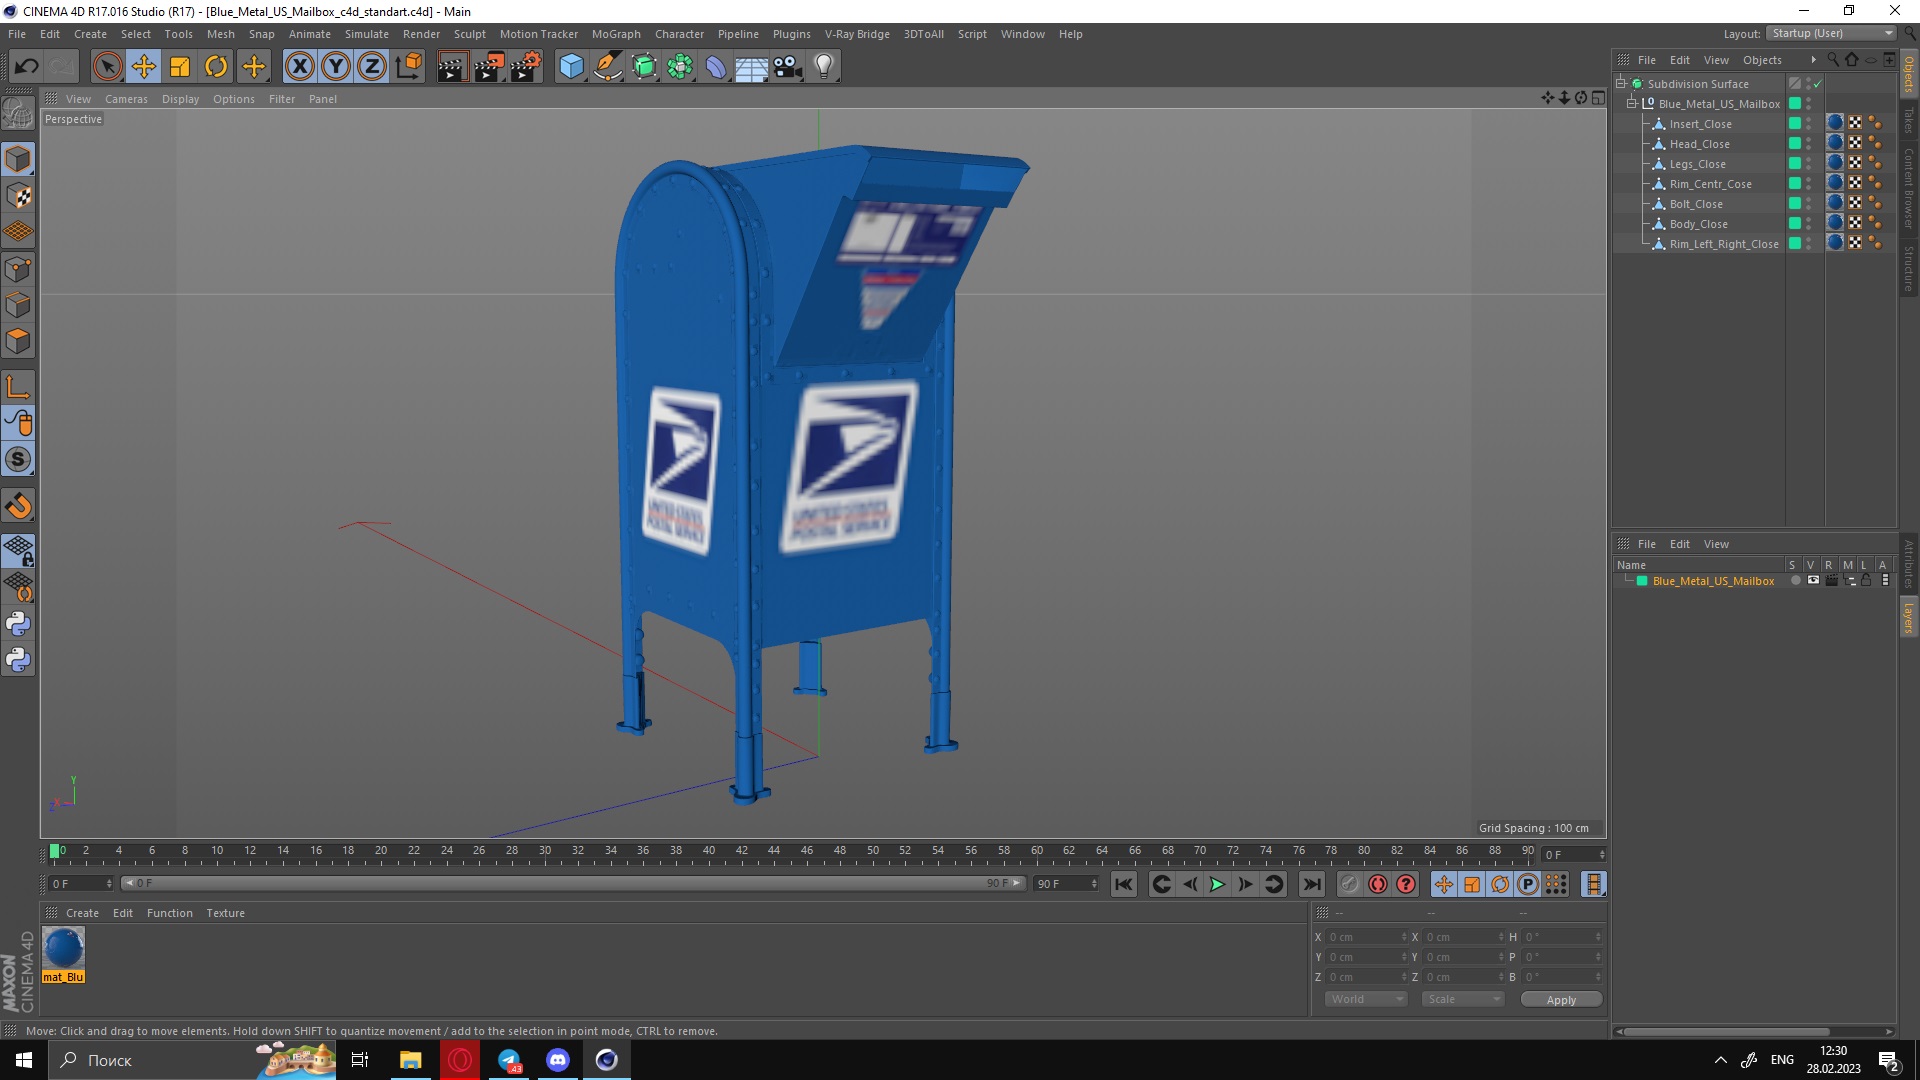
Task: Click the Undo arrow icon
Action: pos(26,67)
